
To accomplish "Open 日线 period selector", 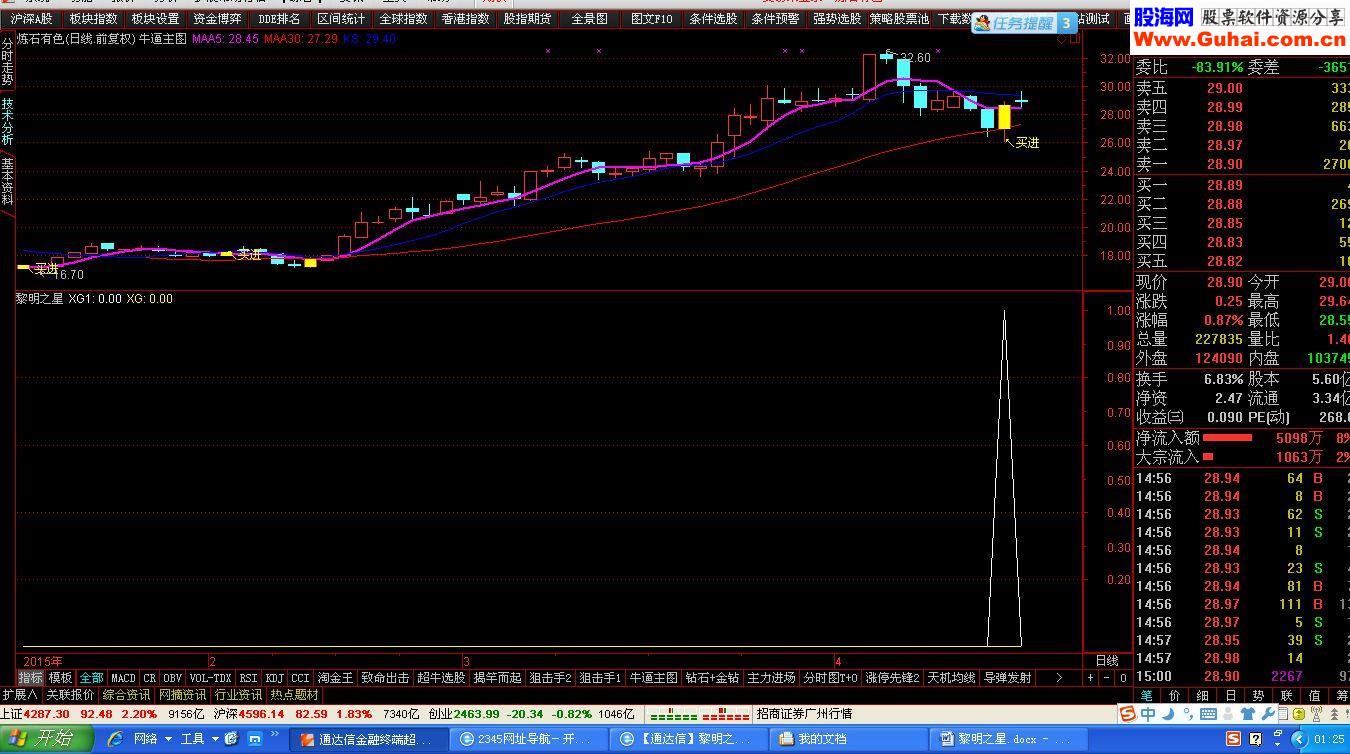I will pyautogui.click(x=1107, y=660).
